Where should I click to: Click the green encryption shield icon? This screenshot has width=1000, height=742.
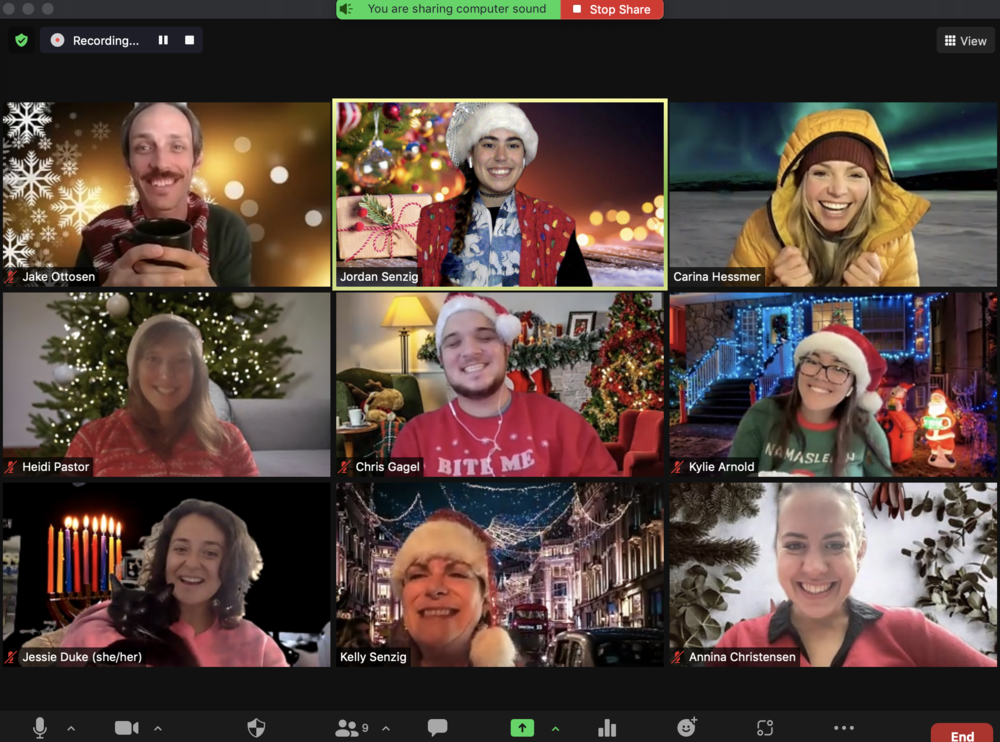22,40
